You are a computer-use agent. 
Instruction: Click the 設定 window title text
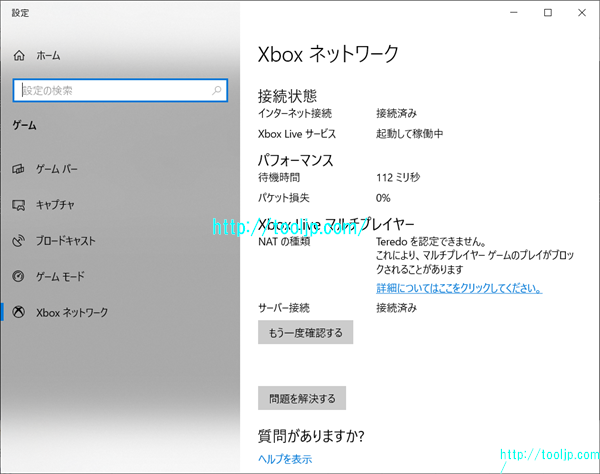[x=20, y=13]
